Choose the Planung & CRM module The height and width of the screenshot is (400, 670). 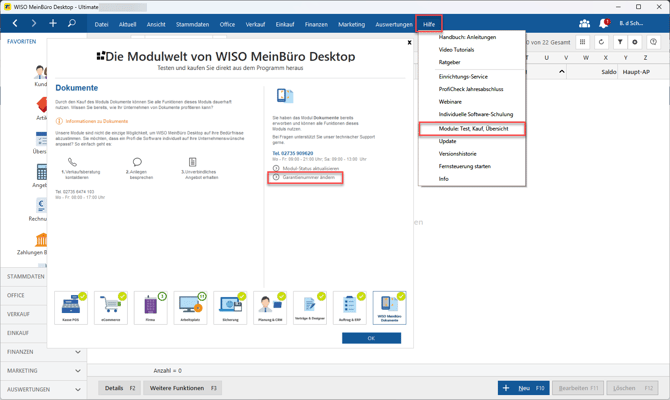270,307
